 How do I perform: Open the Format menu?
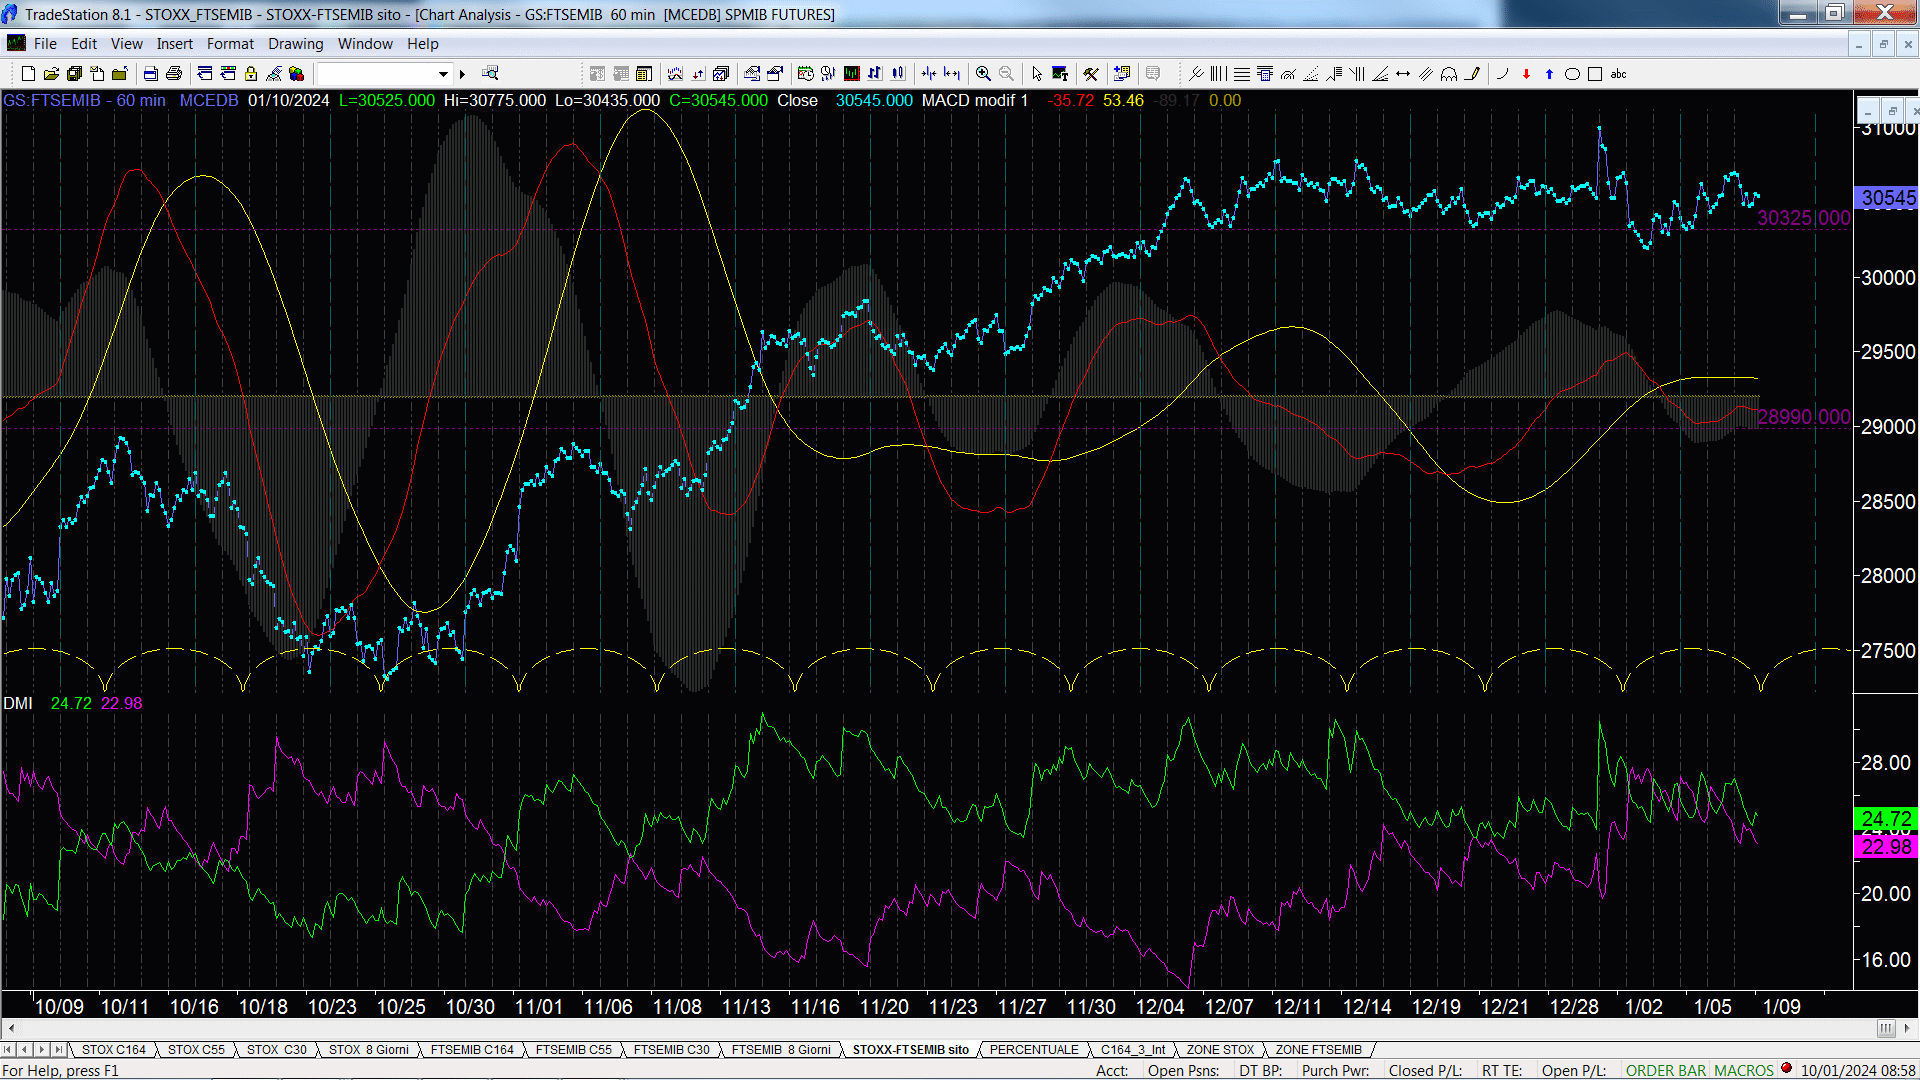pyautogui.click(x=230, y=43)
